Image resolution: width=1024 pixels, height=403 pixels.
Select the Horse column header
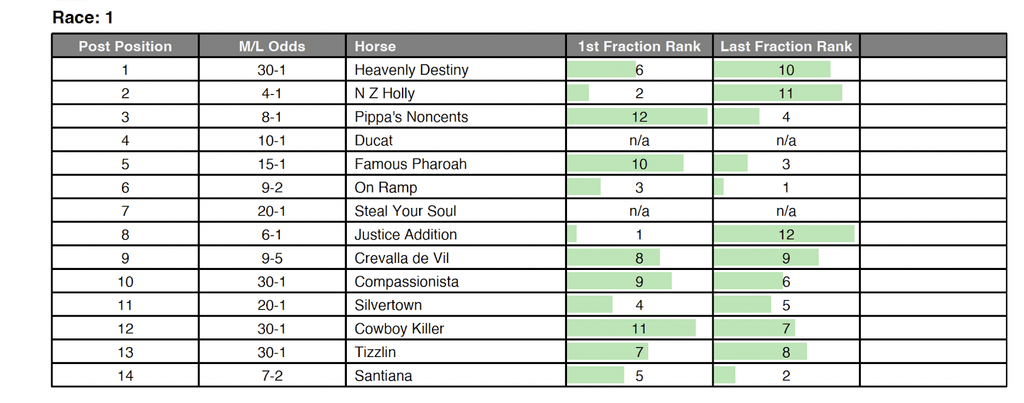[x=375, y=46]
